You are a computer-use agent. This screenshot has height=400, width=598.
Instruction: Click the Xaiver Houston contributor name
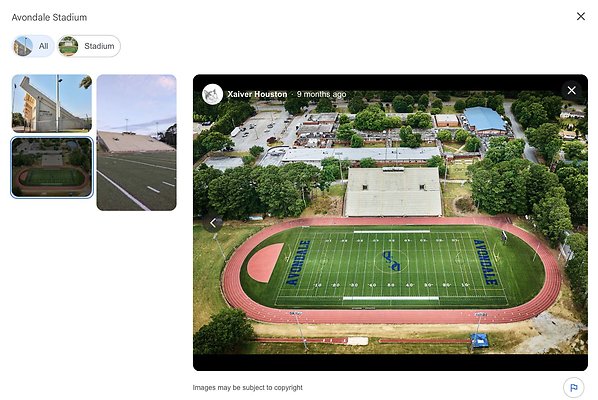(257, 94)
